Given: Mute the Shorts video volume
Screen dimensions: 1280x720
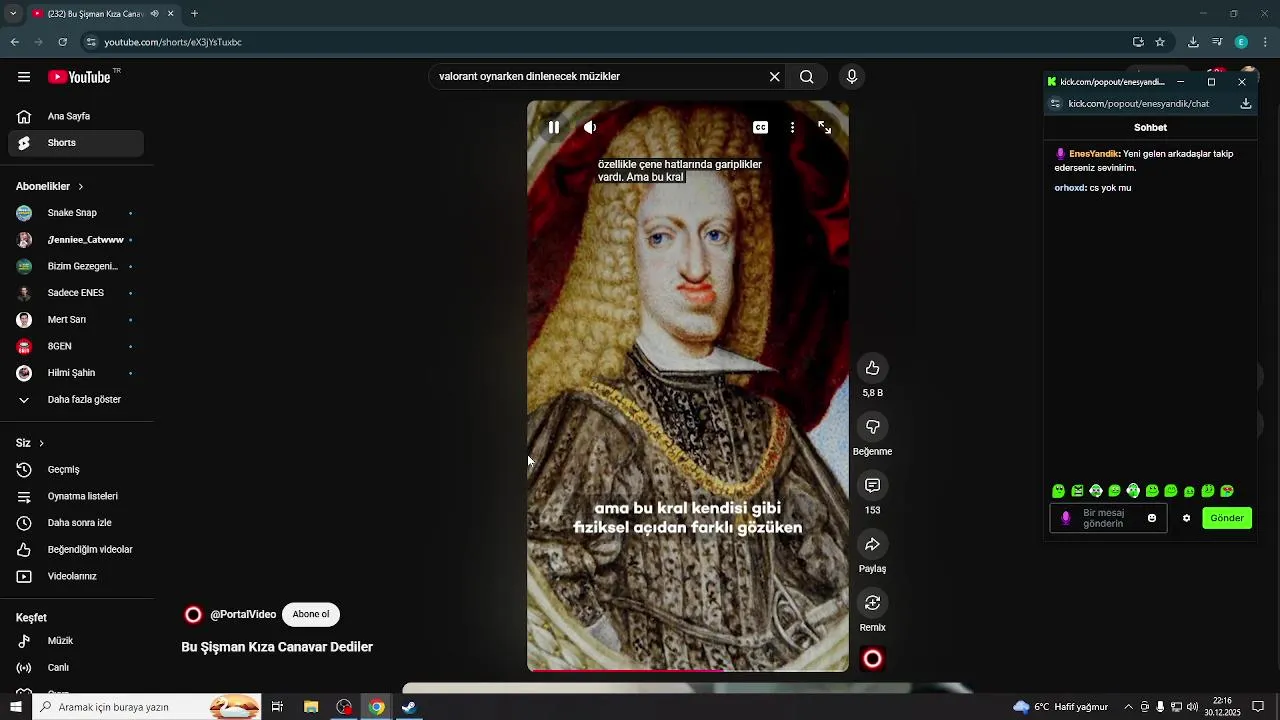Looking at the screenshot, I should pyautogui.click(x=590, y=127).
